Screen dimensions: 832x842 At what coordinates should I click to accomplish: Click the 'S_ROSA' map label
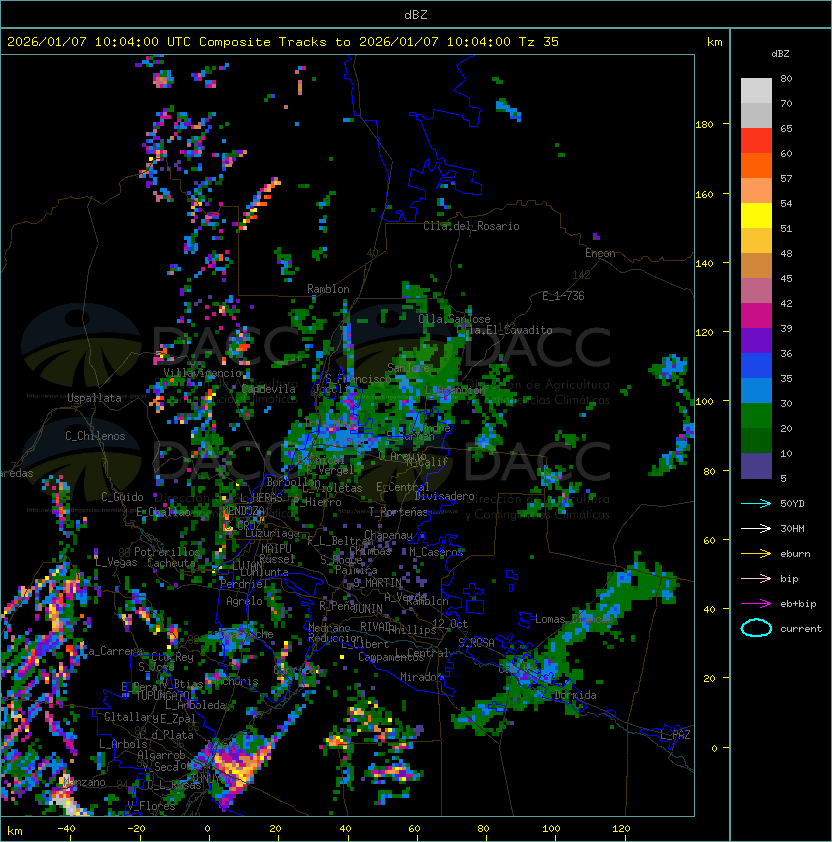[x=476, y=643]
